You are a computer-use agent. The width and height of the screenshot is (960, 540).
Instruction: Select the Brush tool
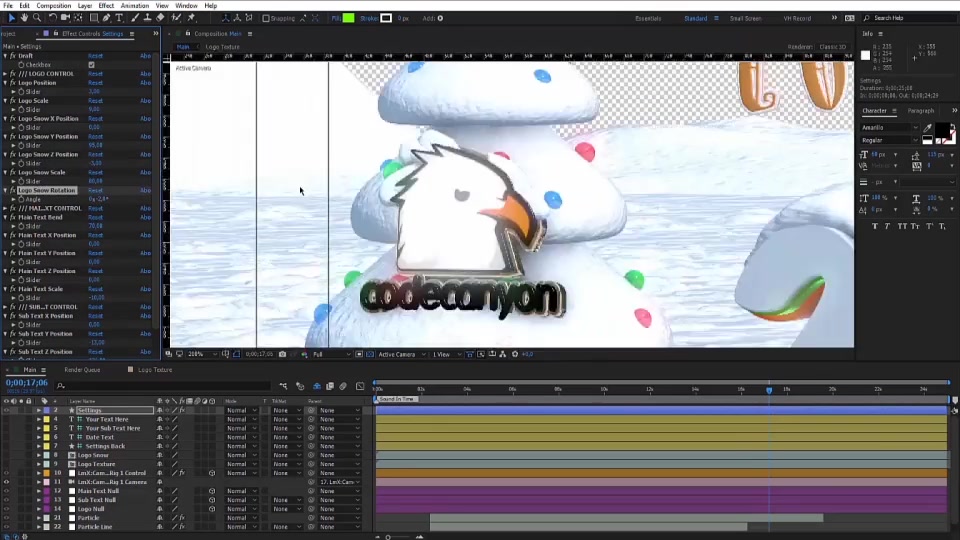pyautogui.click(x=135, y=18)
